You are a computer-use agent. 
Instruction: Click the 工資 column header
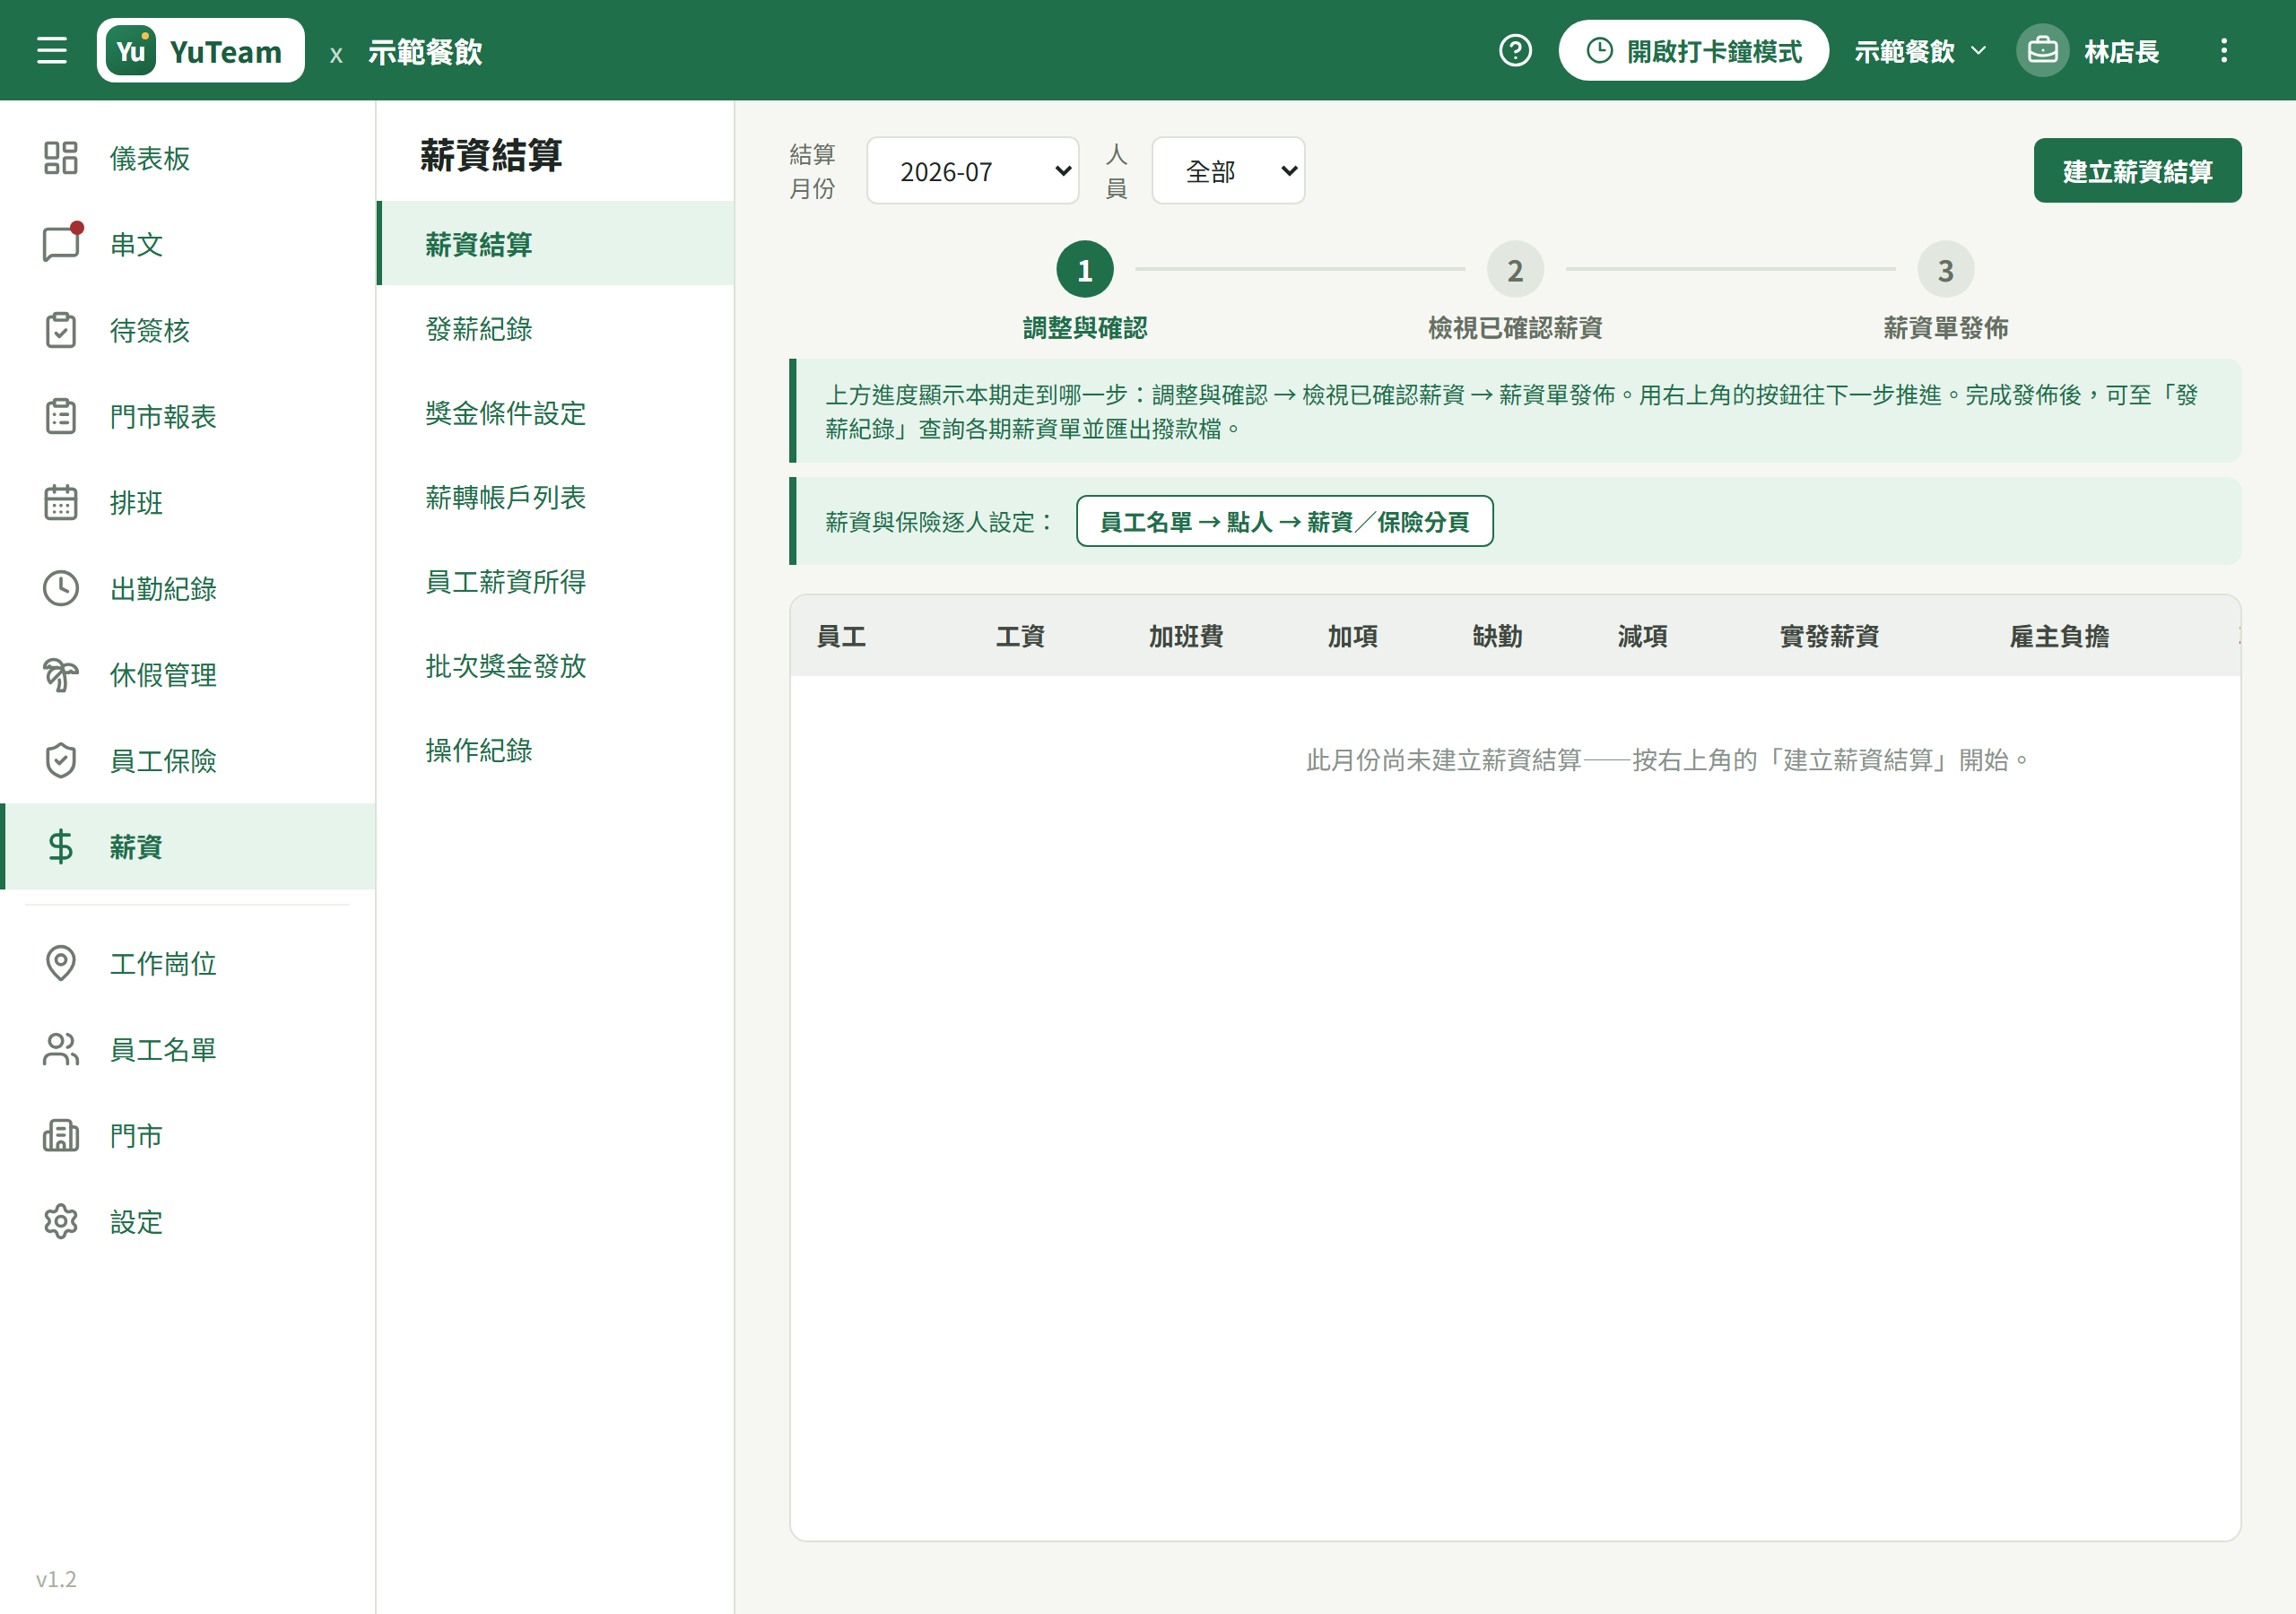(x=1020, y=636)
